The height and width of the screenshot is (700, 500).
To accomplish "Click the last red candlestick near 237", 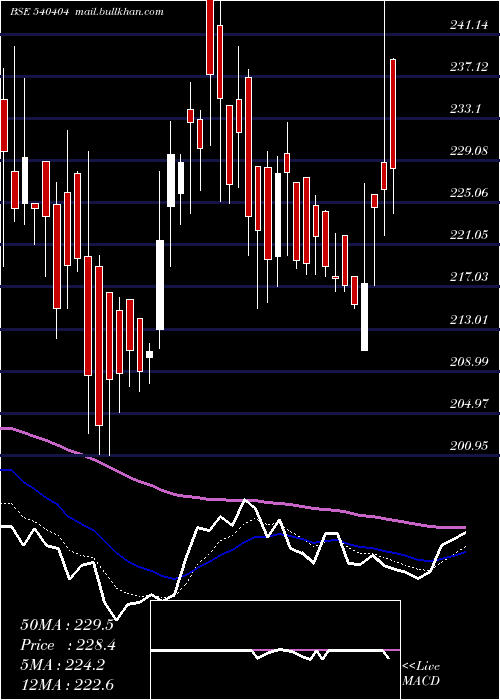I will [x=393, y=114].
